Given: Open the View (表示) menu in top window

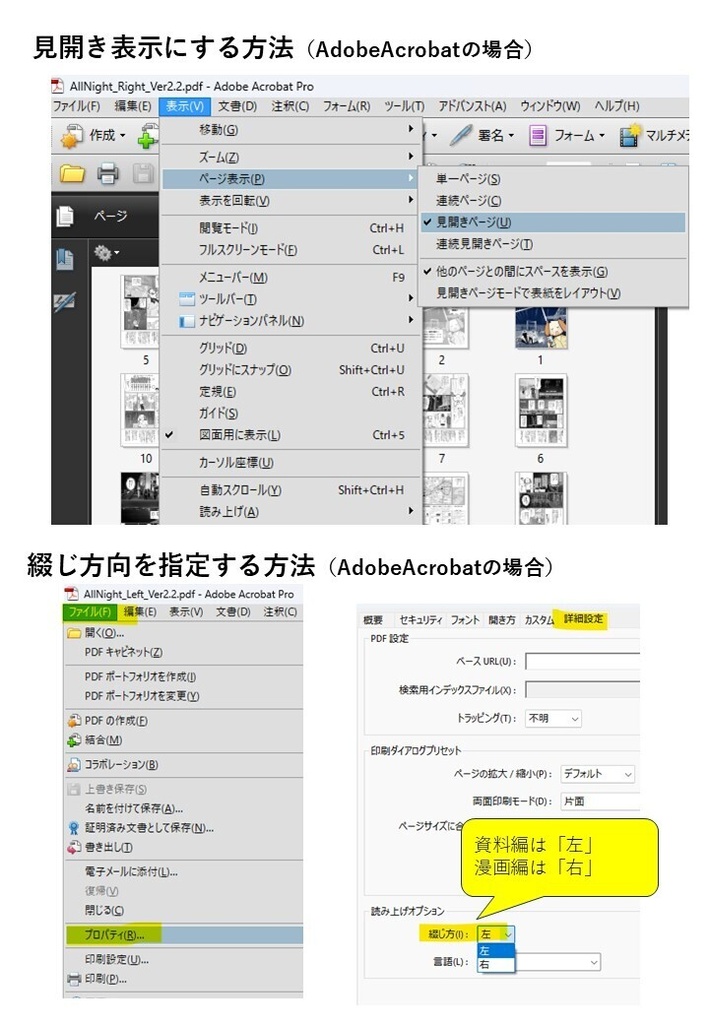Looking at the screenshot, I should pyautogui.click(x=185, y=106).
